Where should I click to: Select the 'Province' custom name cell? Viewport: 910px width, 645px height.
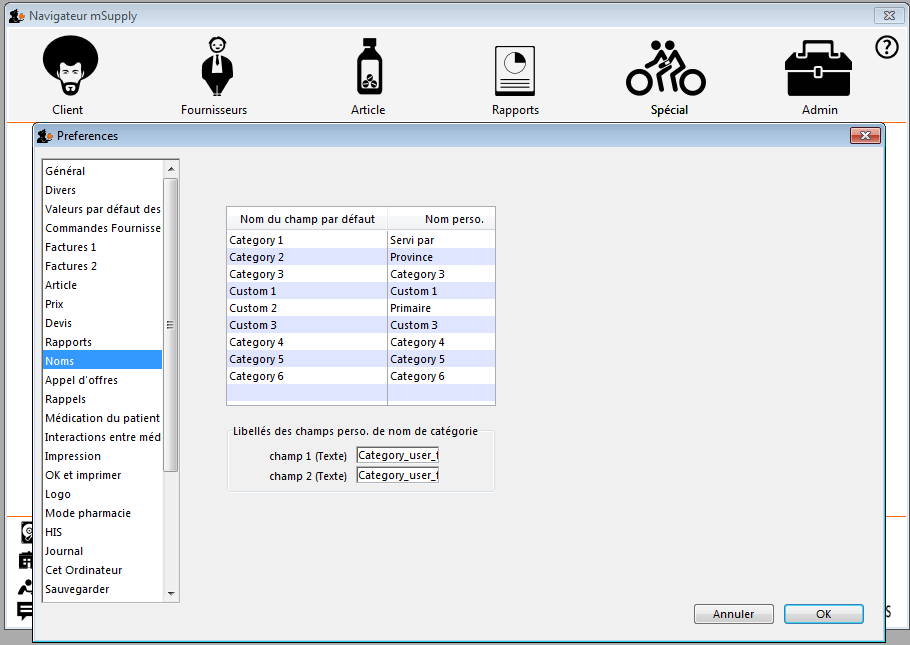pyautogui.click(x=442, y=257)
